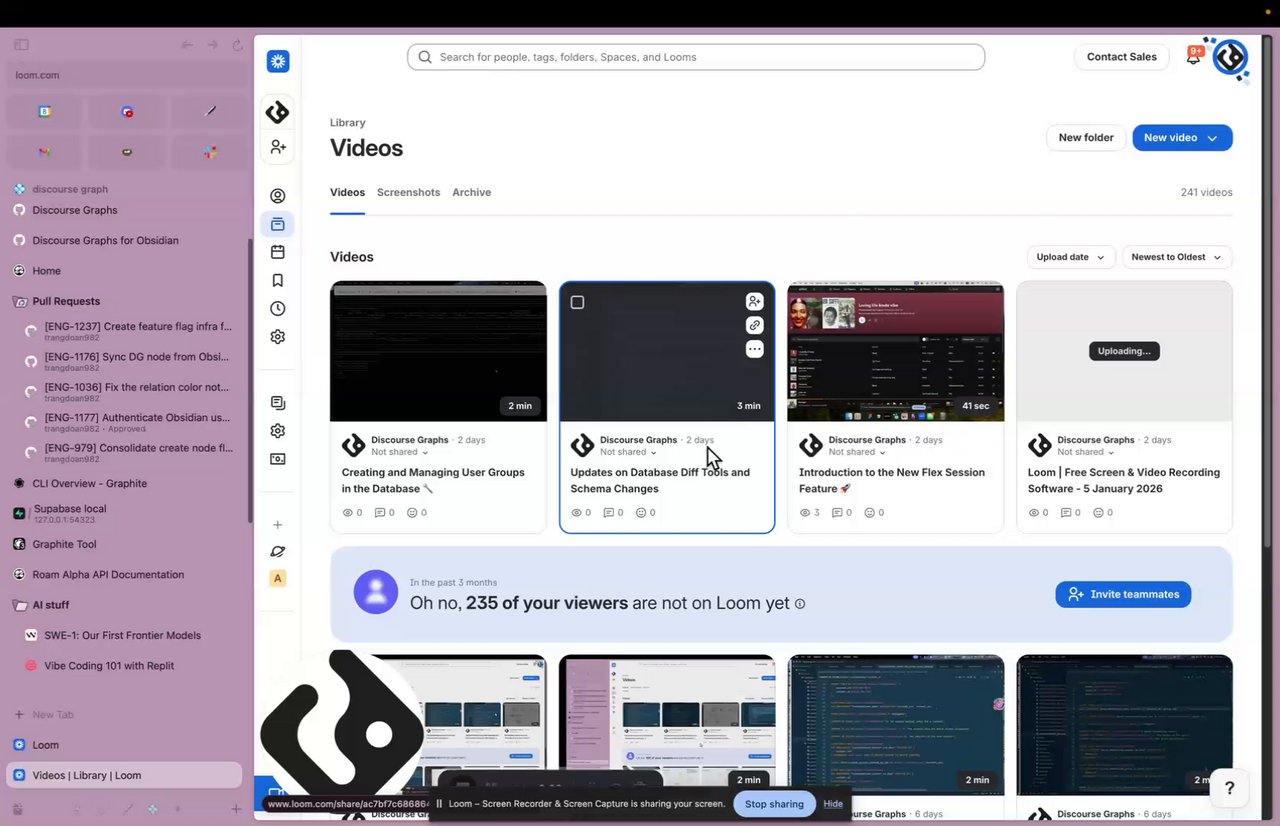Click the notes document icon in Loom sidebar
The image size is (1280, 826).
tap(278, 403)
